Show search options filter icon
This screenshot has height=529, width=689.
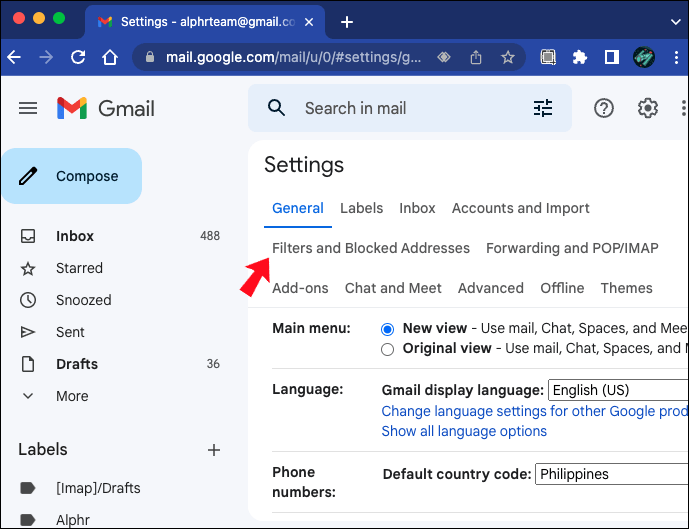[543, 108]
